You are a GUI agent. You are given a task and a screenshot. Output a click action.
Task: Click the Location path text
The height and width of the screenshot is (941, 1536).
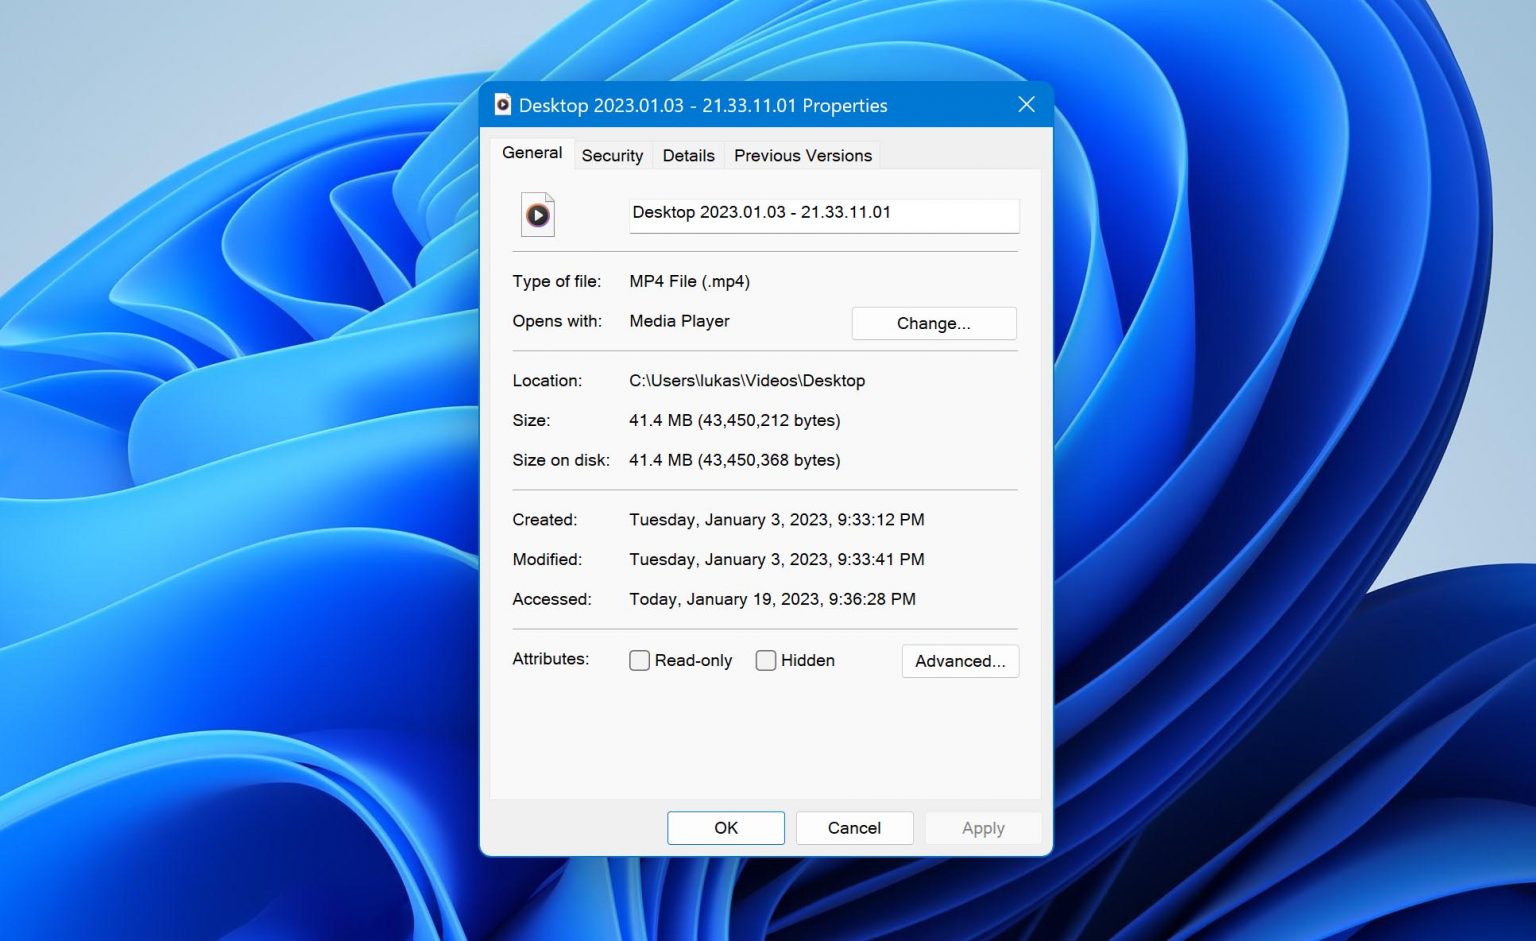click(746, 380)
